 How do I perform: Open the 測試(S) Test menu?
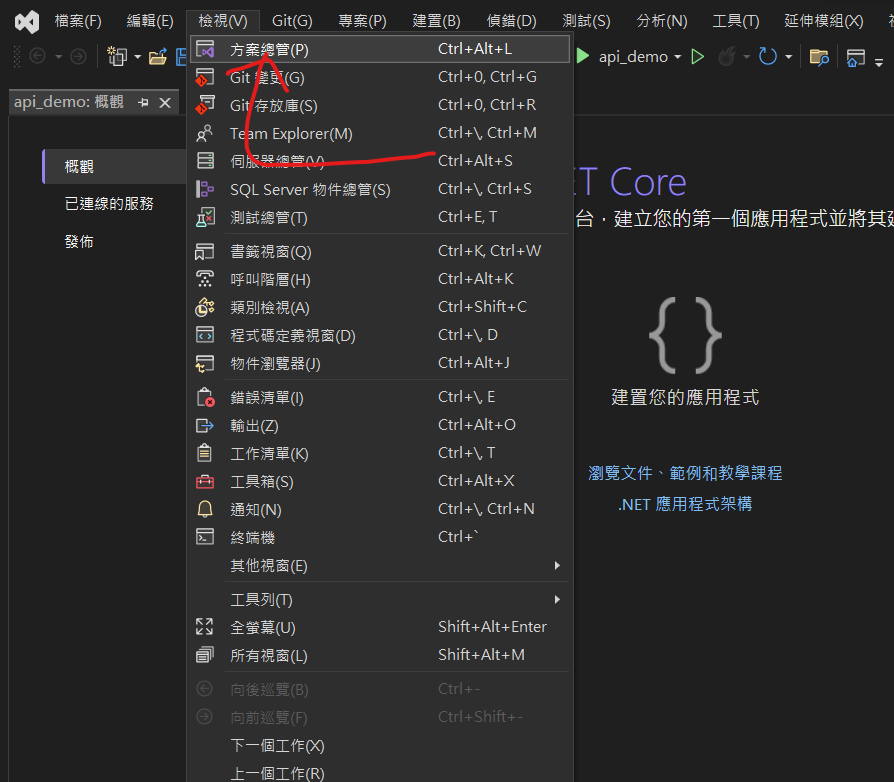pyautogui.click(x=586, y=21)
